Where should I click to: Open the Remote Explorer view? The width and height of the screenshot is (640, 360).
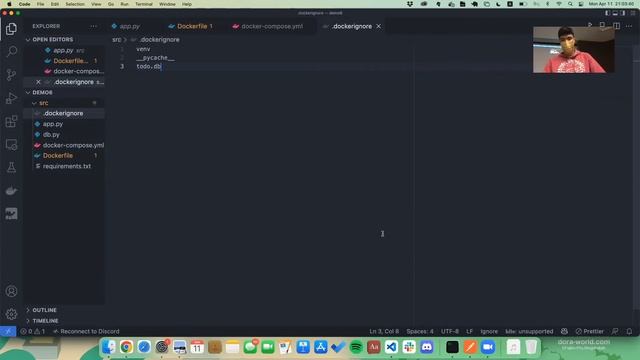11,144
